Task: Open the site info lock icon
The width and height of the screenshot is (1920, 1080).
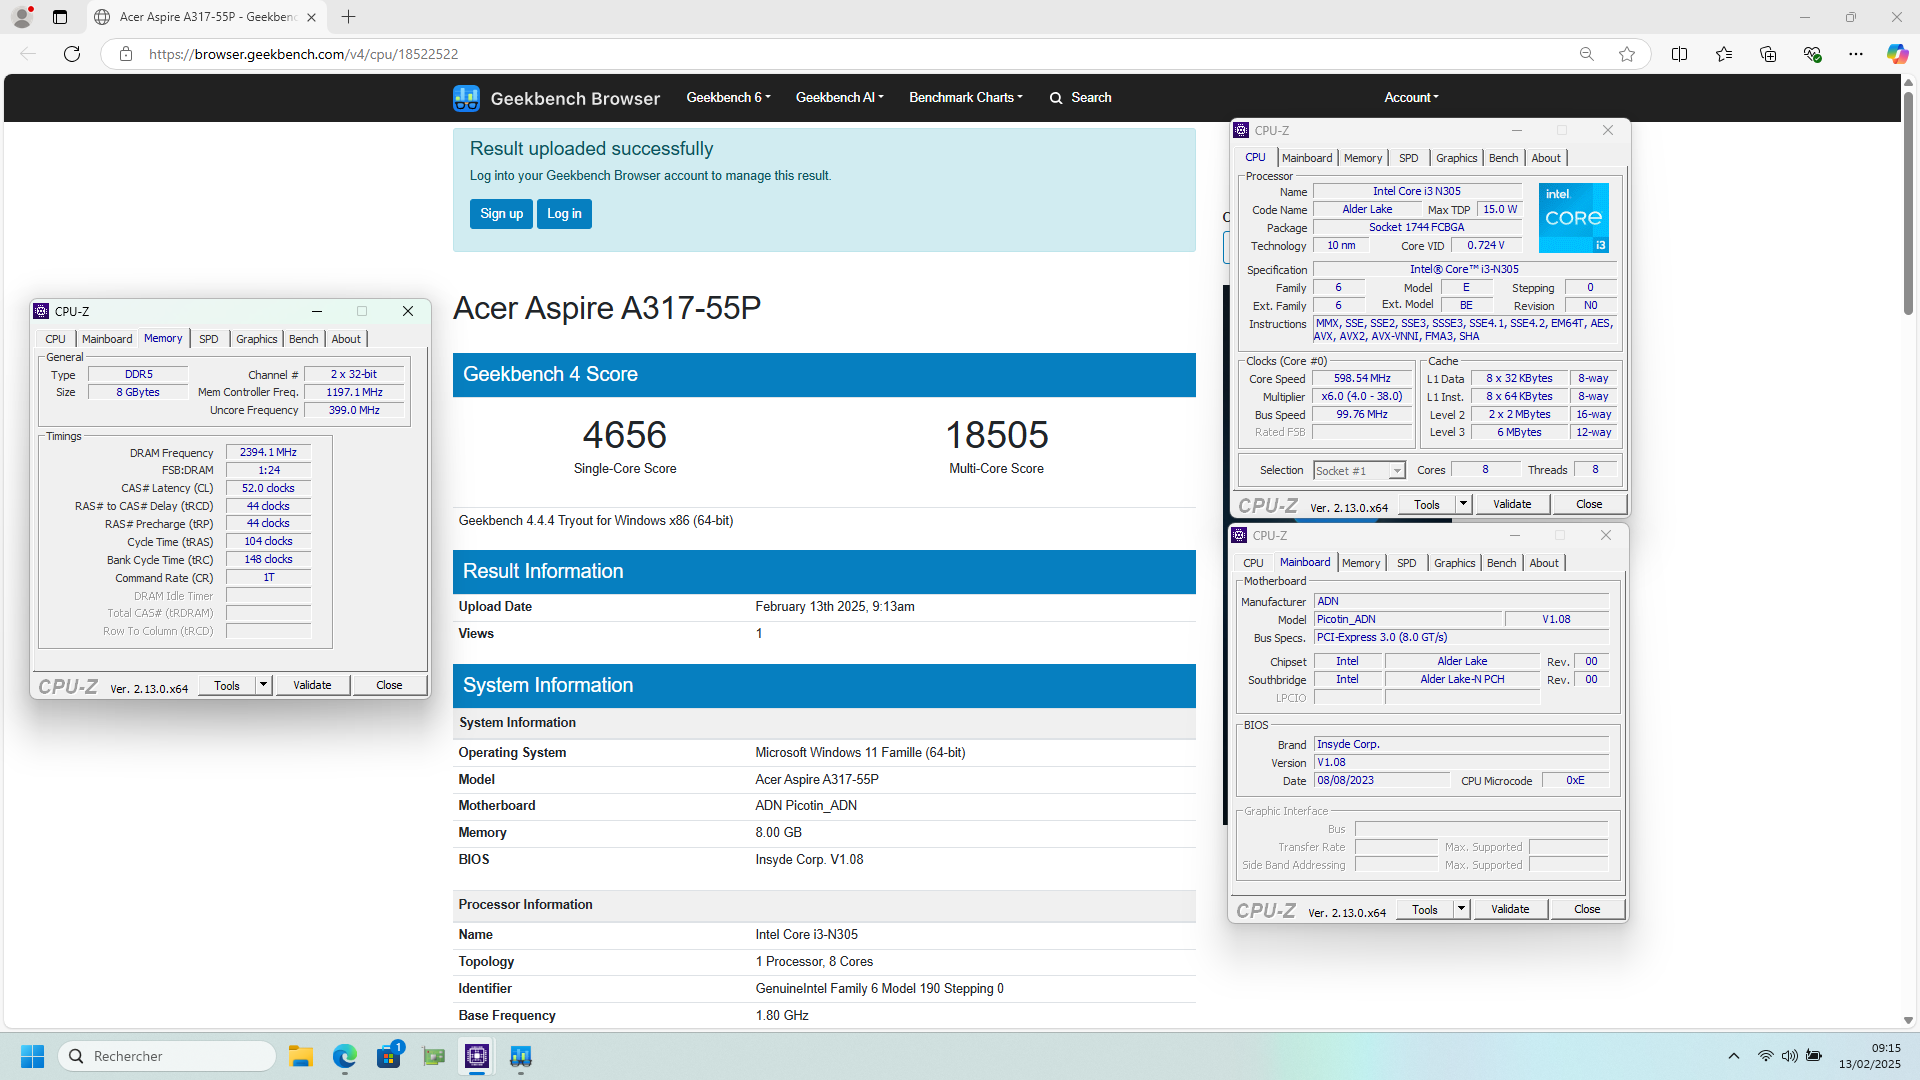Action: click(126, 54)
